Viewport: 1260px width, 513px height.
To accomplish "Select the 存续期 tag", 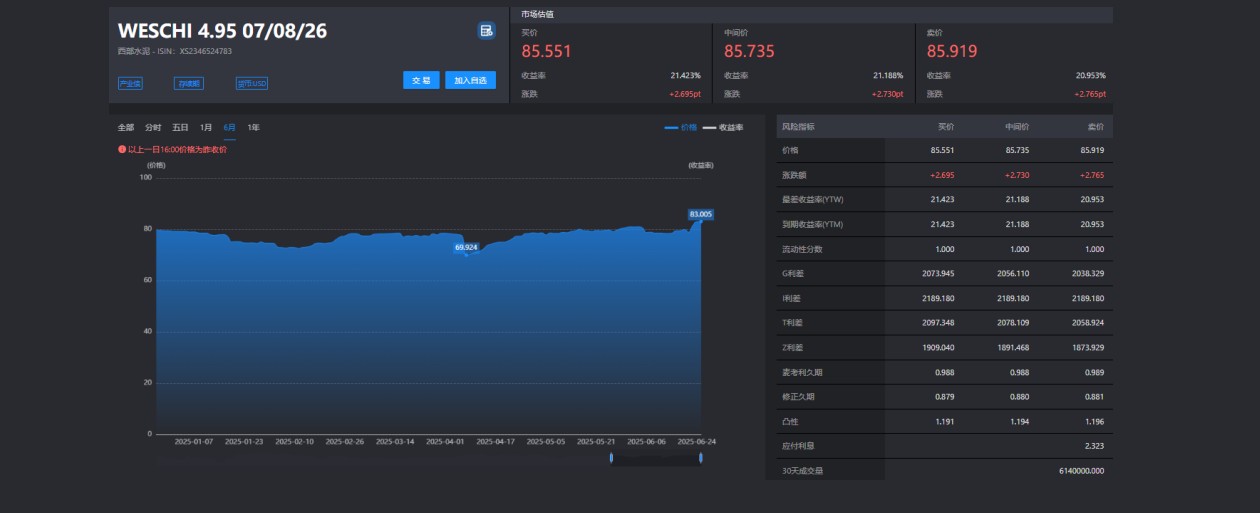I will pyautogui.click(x=189, y=84).
